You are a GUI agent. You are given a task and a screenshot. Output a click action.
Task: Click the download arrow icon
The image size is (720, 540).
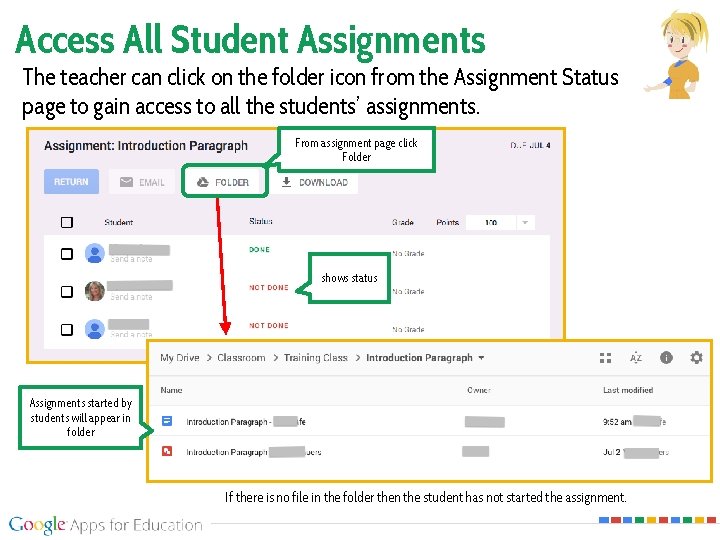(x=286, y=182)
